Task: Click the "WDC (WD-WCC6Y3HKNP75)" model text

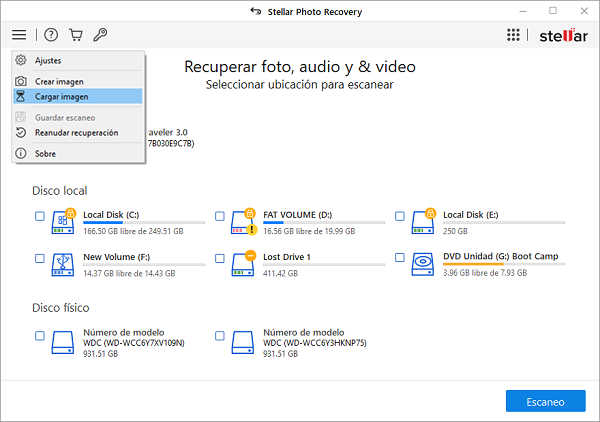Action: 315,343
